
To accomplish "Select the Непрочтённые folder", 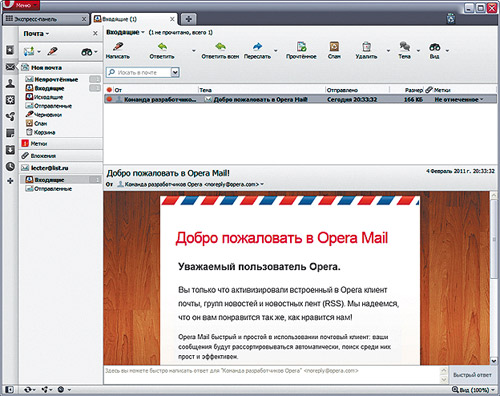I will tap(61, 79).
